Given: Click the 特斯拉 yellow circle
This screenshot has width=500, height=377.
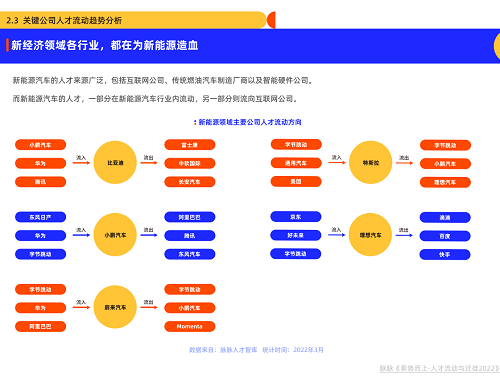Looking at the screenshot, I should [x=370, y=162].
